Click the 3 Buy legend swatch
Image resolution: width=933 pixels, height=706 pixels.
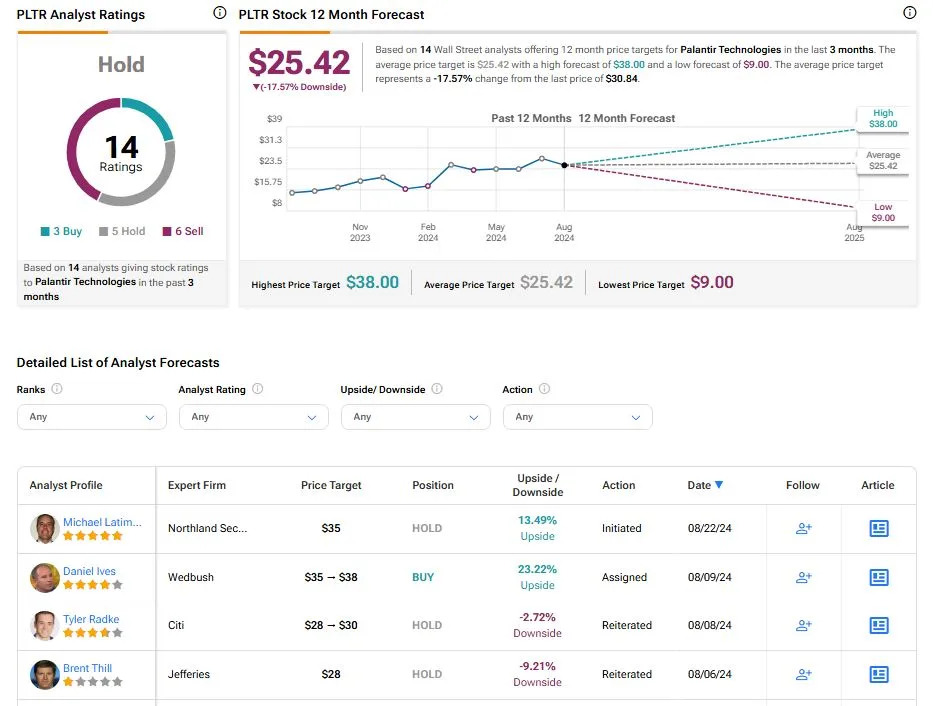pyautogui.click(x=45, y=231)
